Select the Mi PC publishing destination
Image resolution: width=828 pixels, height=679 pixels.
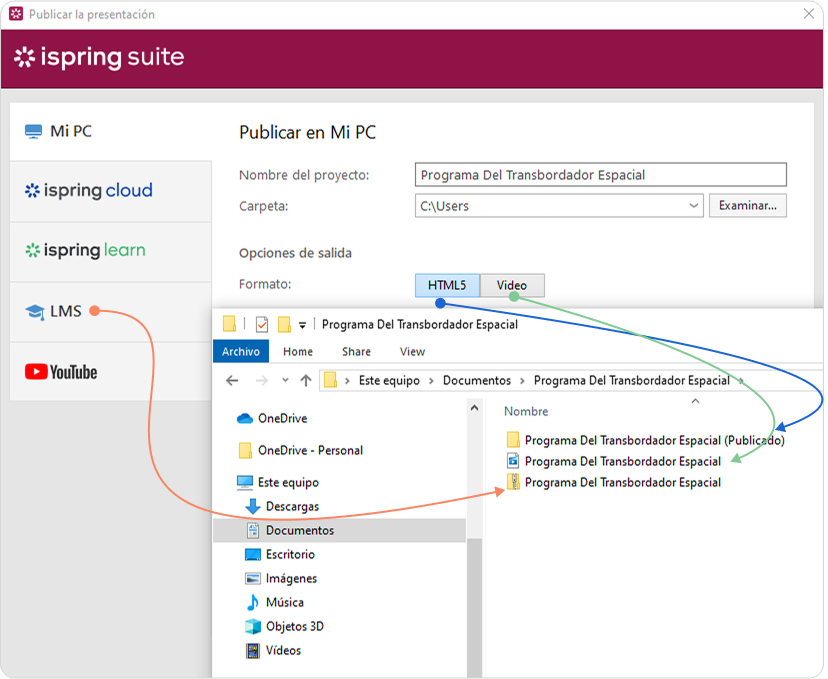[110, 131]
